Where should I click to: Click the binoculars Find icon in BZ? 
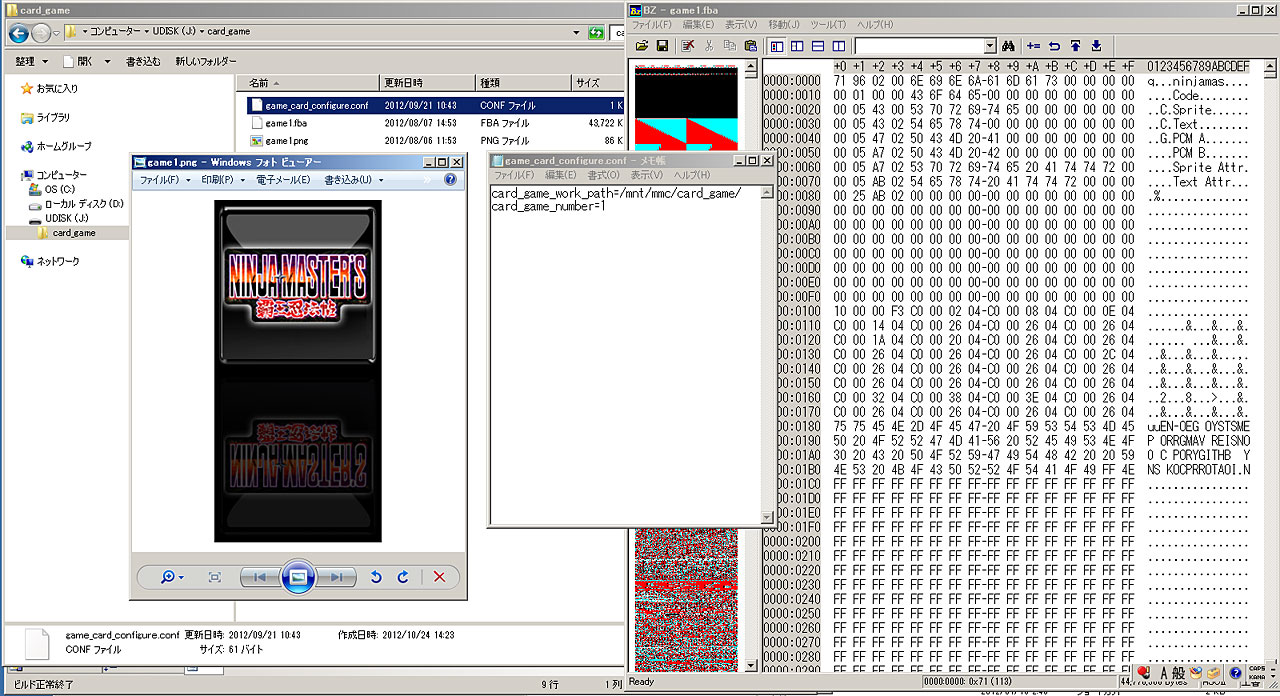1008,46
